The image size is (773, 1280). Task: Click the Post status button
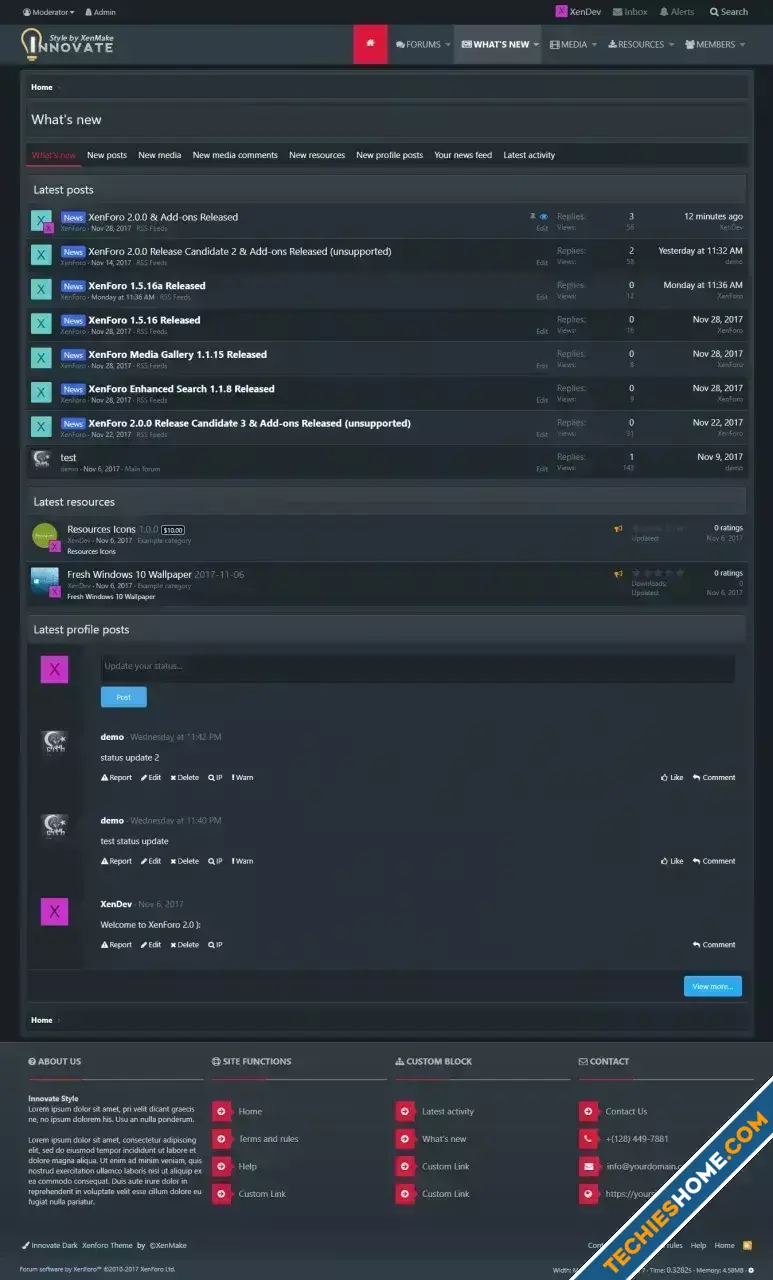pos(123,697)
